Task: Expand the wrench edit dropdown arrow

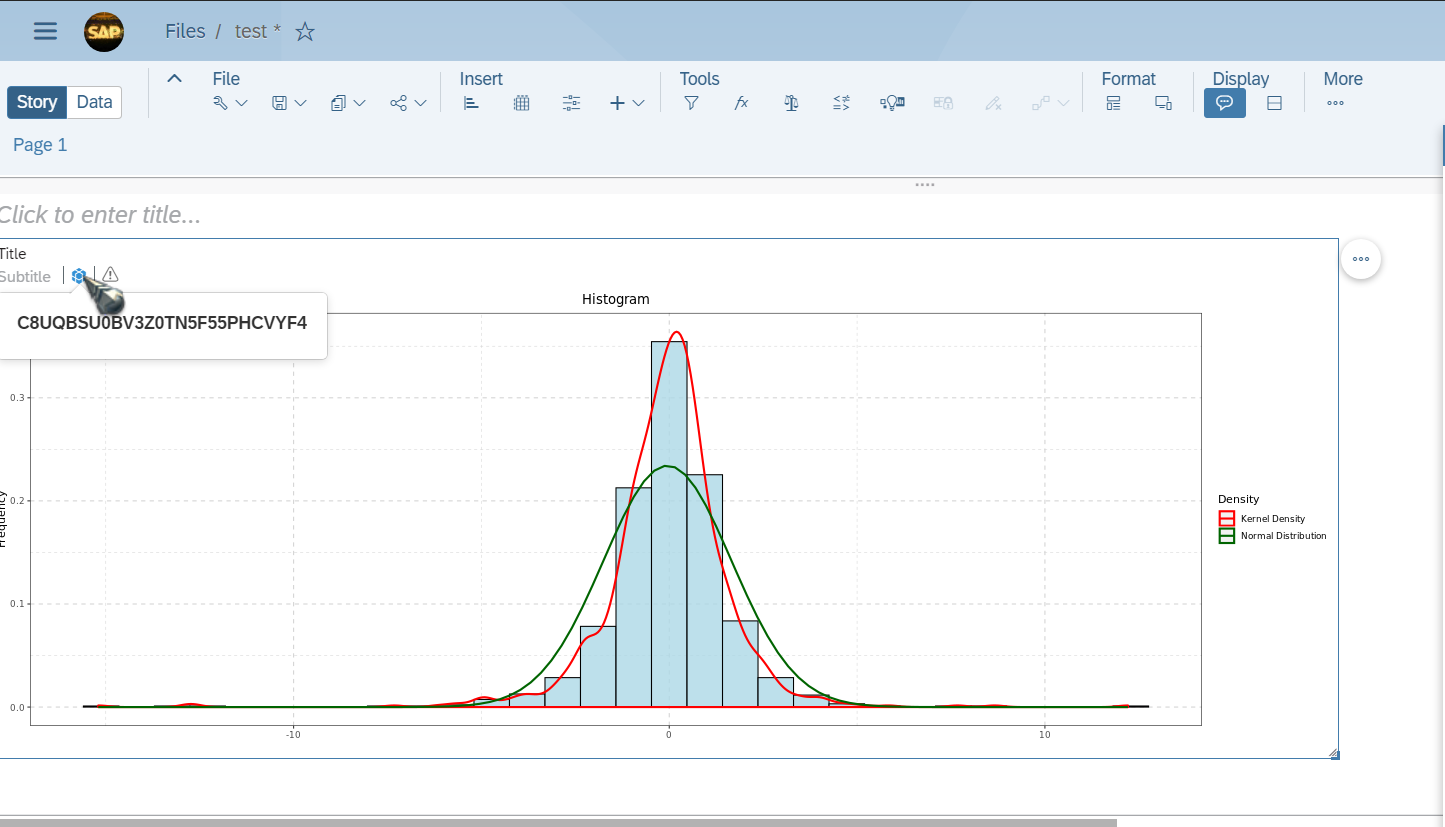Action: click(241, 103)
